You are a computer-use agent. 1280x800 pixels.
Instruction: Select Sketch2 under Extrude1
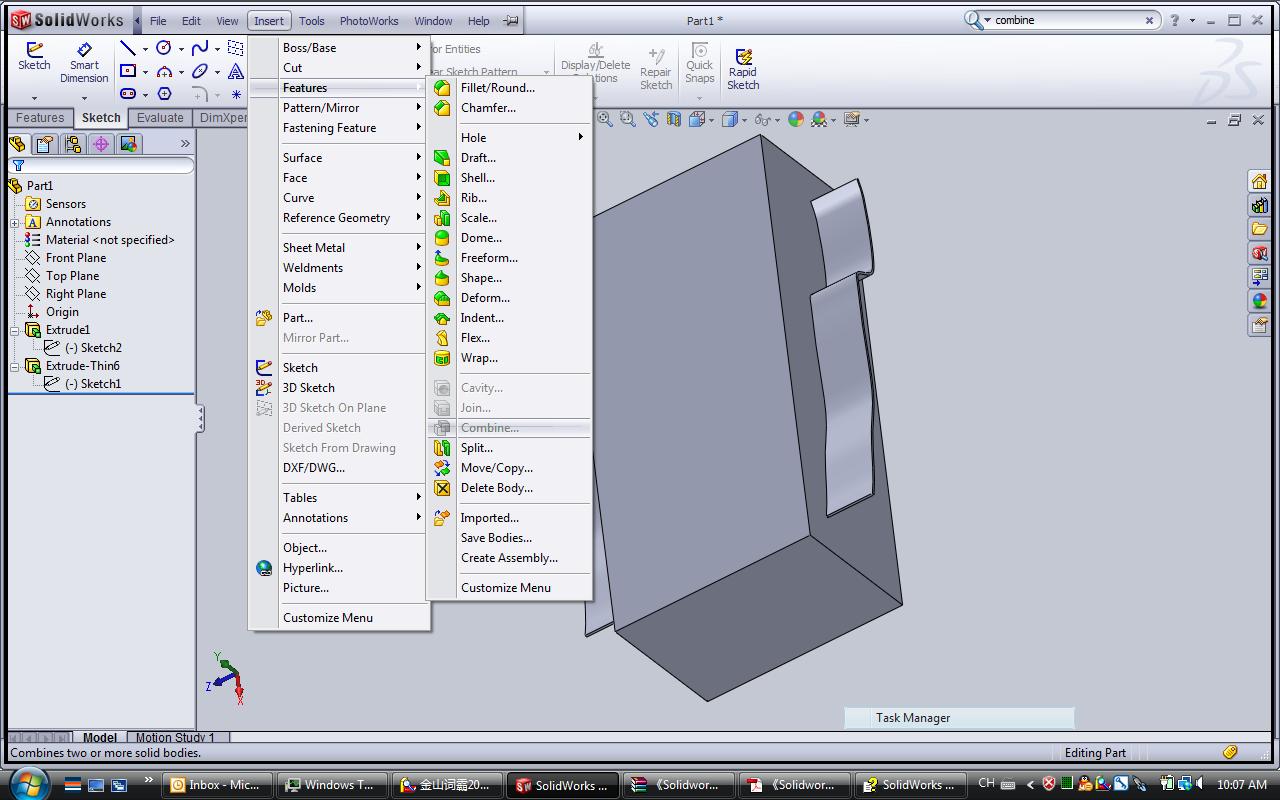pyautogui.click(x=93, y=348)
